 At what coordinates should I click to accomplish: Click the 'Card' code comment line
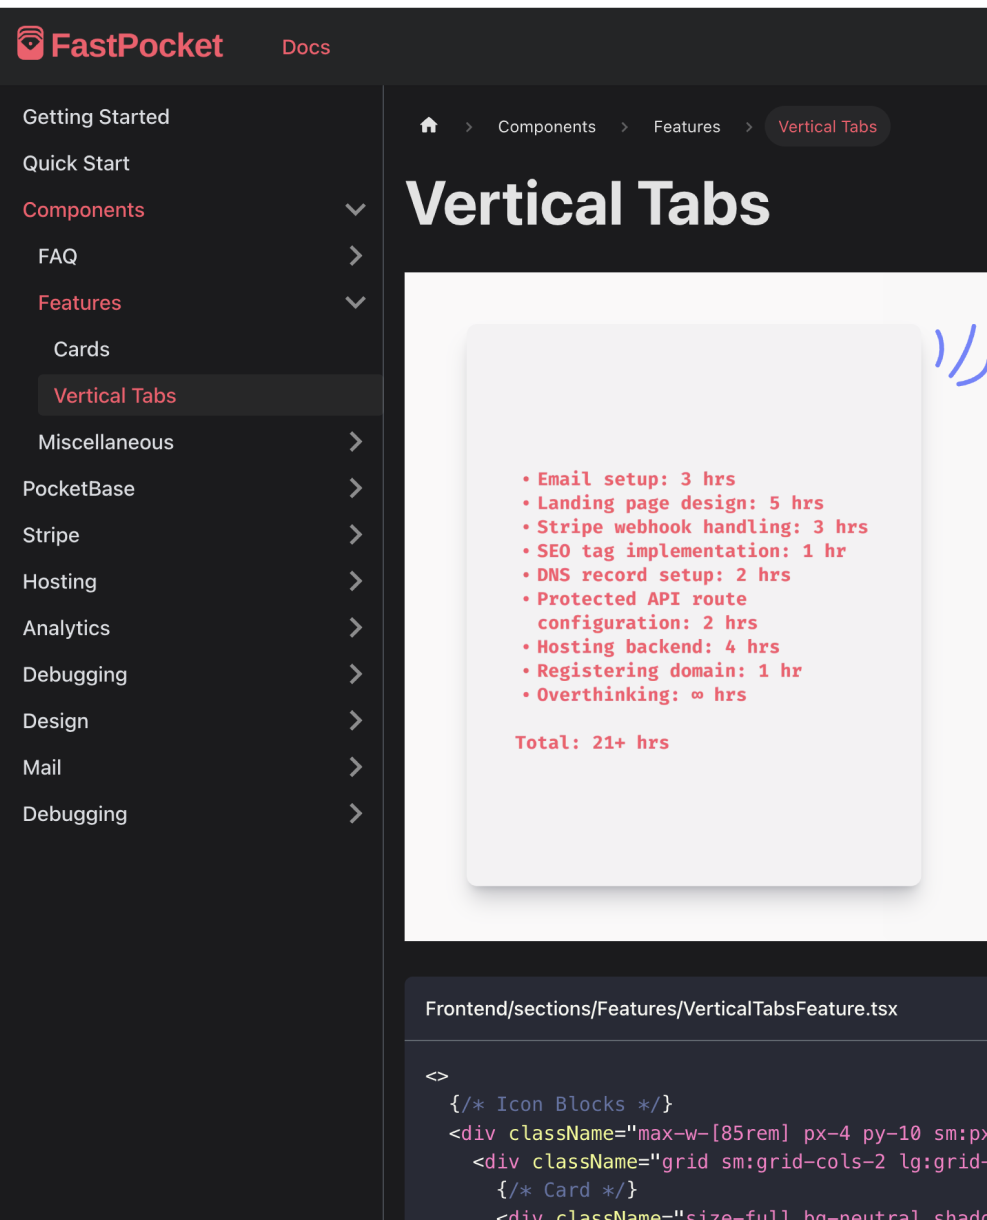567,1190
